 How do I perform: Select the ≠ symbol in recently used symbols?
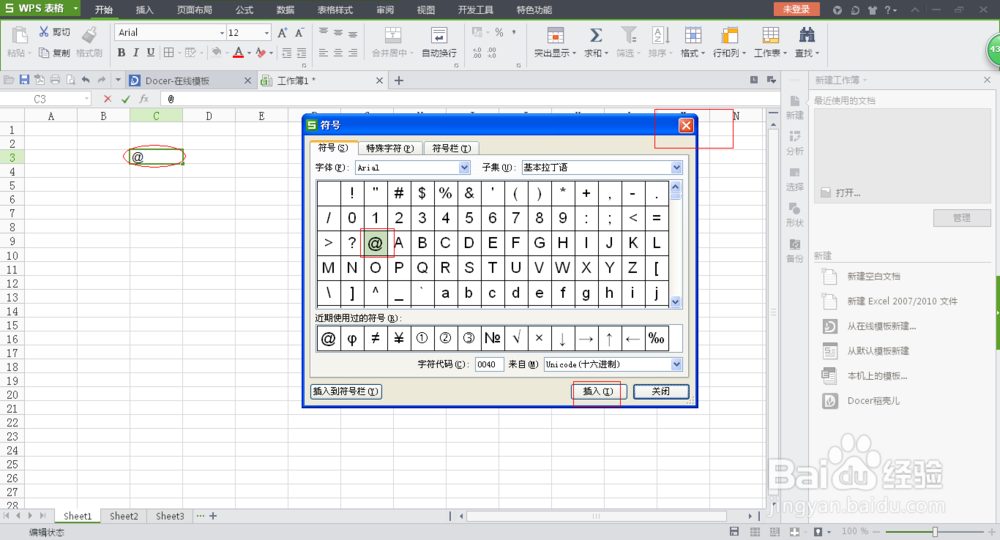coord(375,339)
